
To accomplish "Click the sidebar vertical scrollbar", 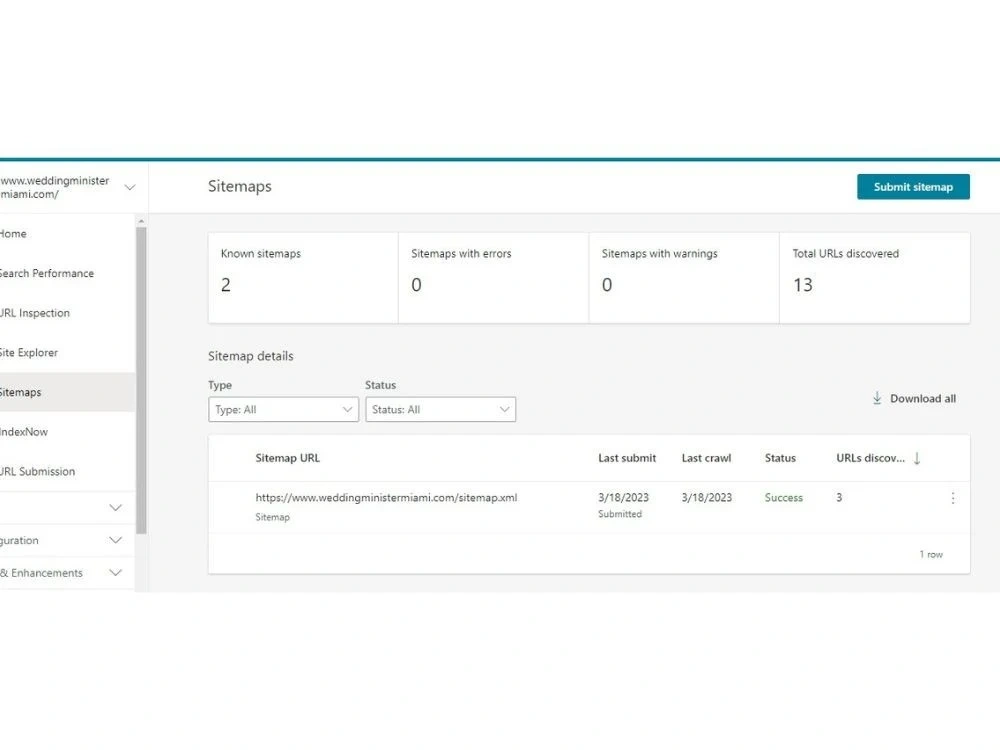I will point(141,381).
